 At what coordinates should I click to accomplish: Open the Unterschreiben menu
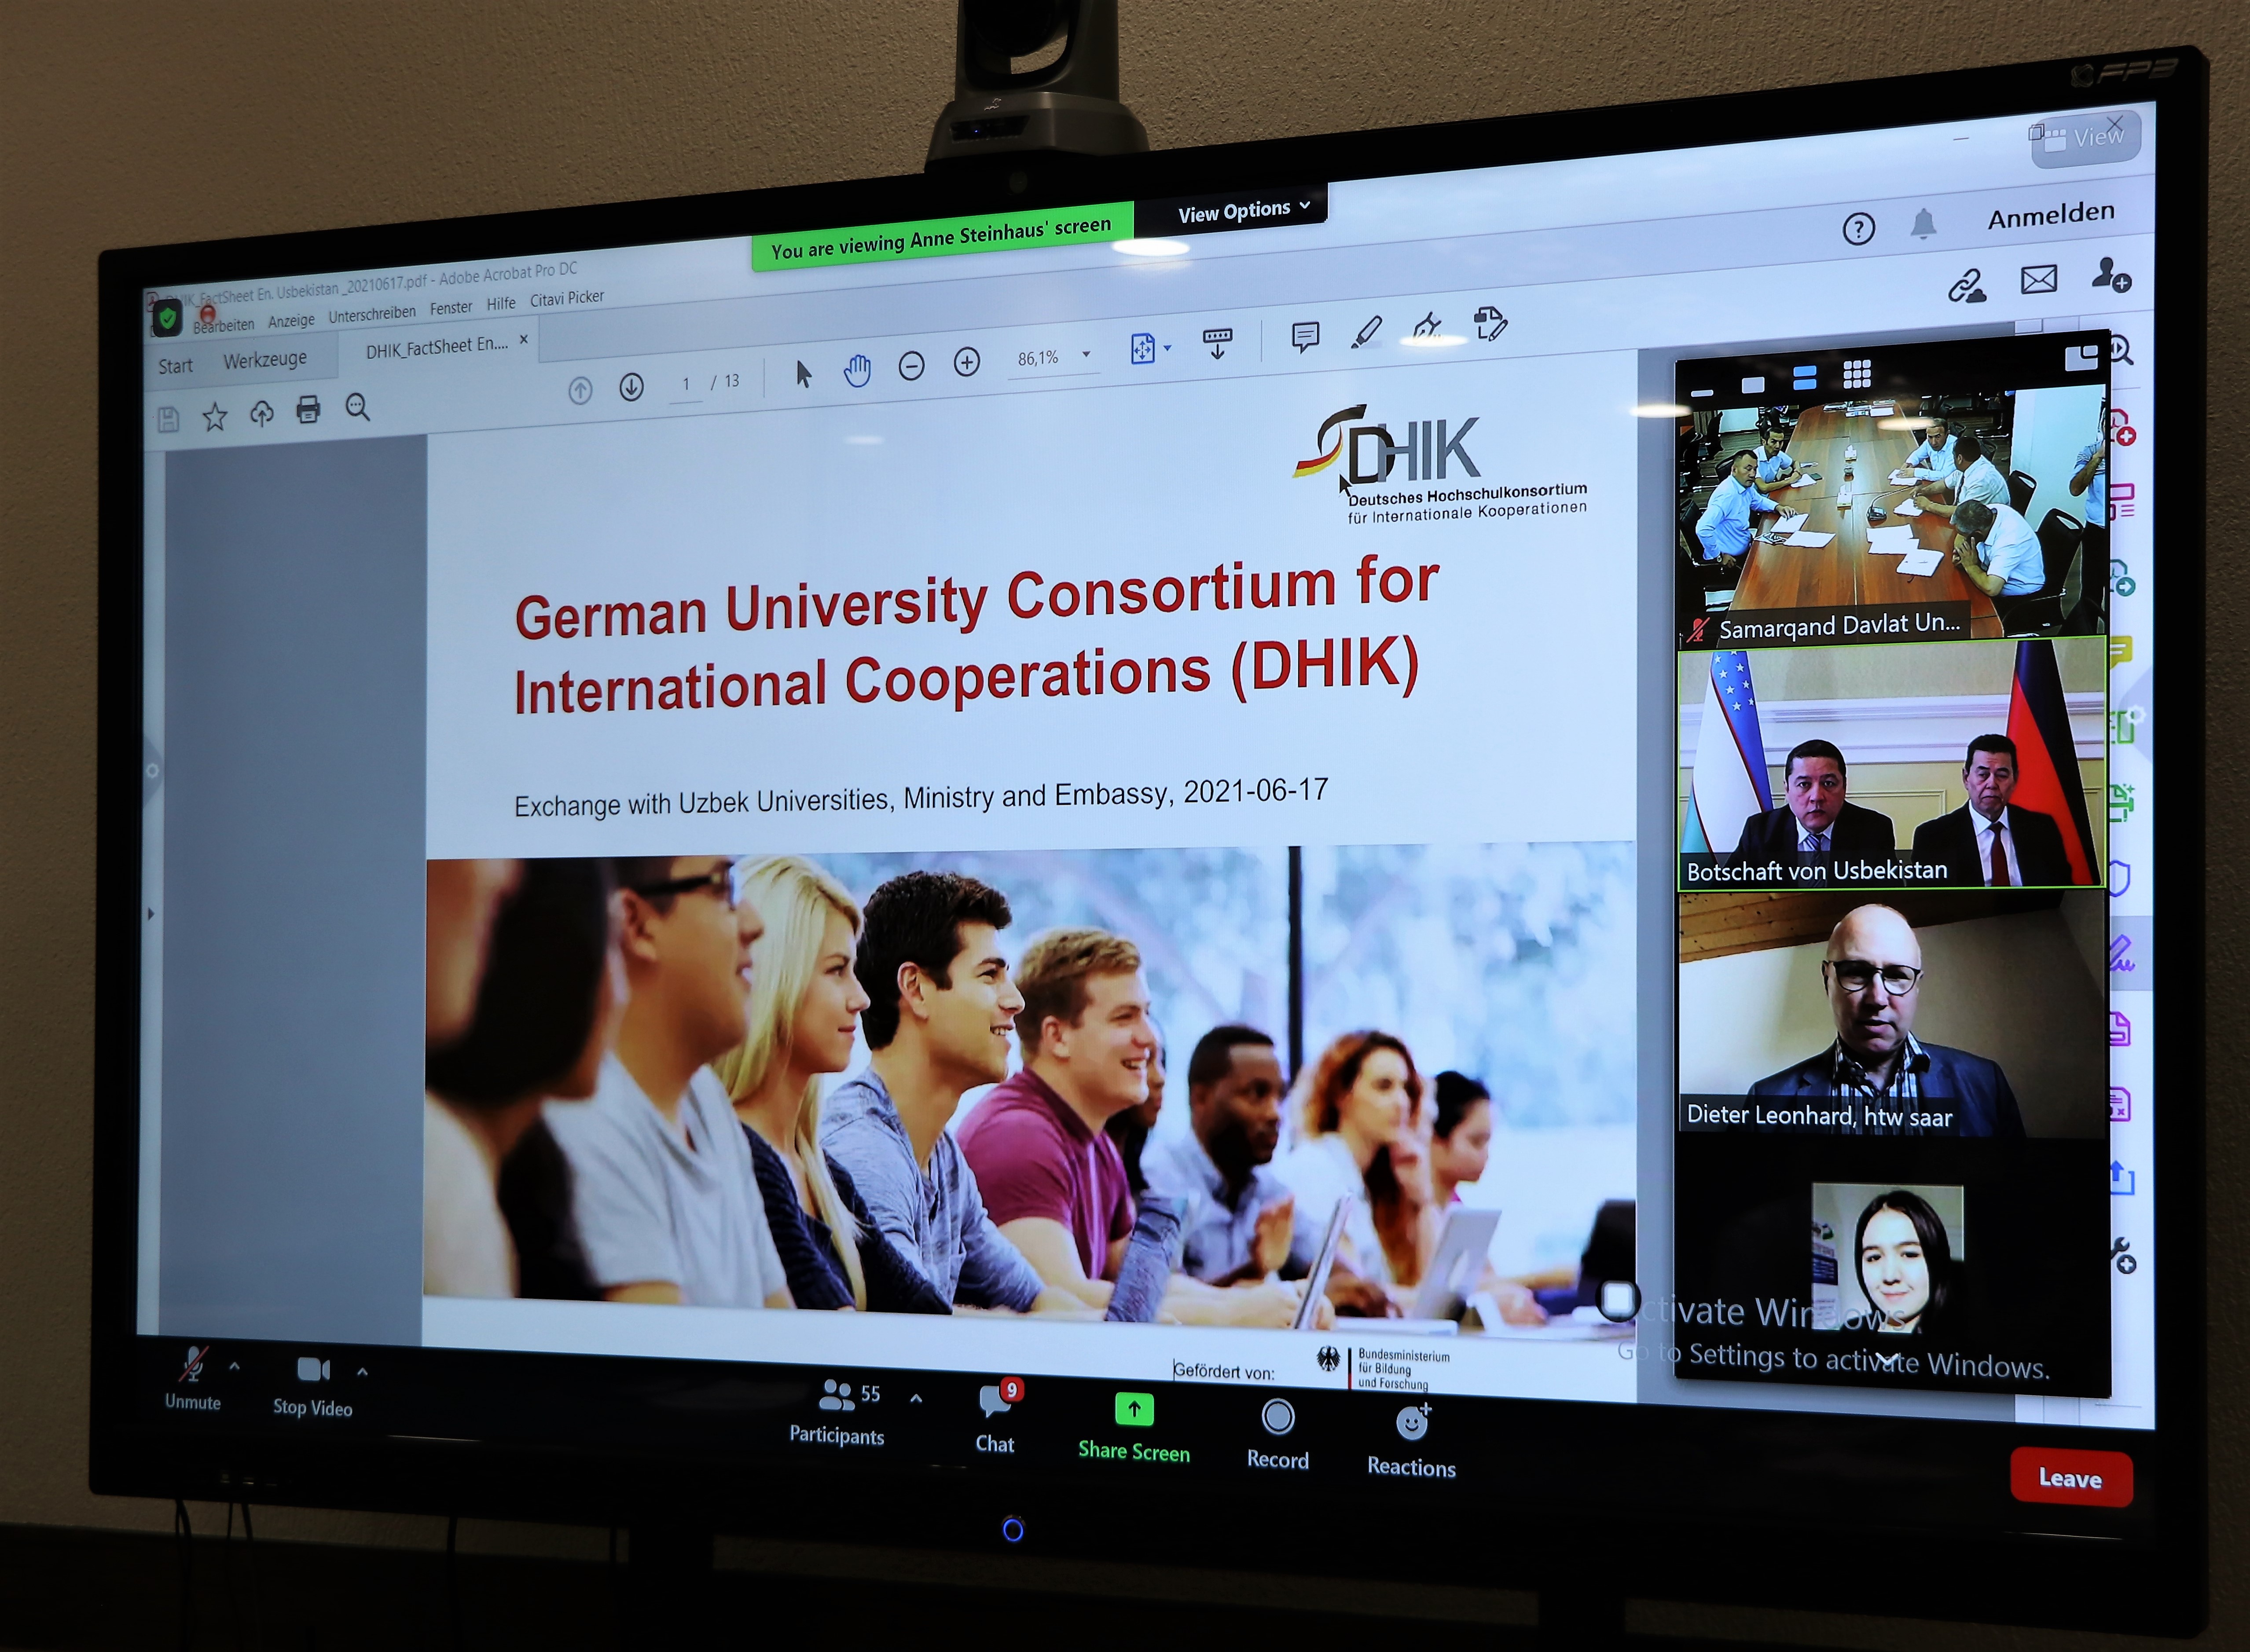[x=372, y=314]
